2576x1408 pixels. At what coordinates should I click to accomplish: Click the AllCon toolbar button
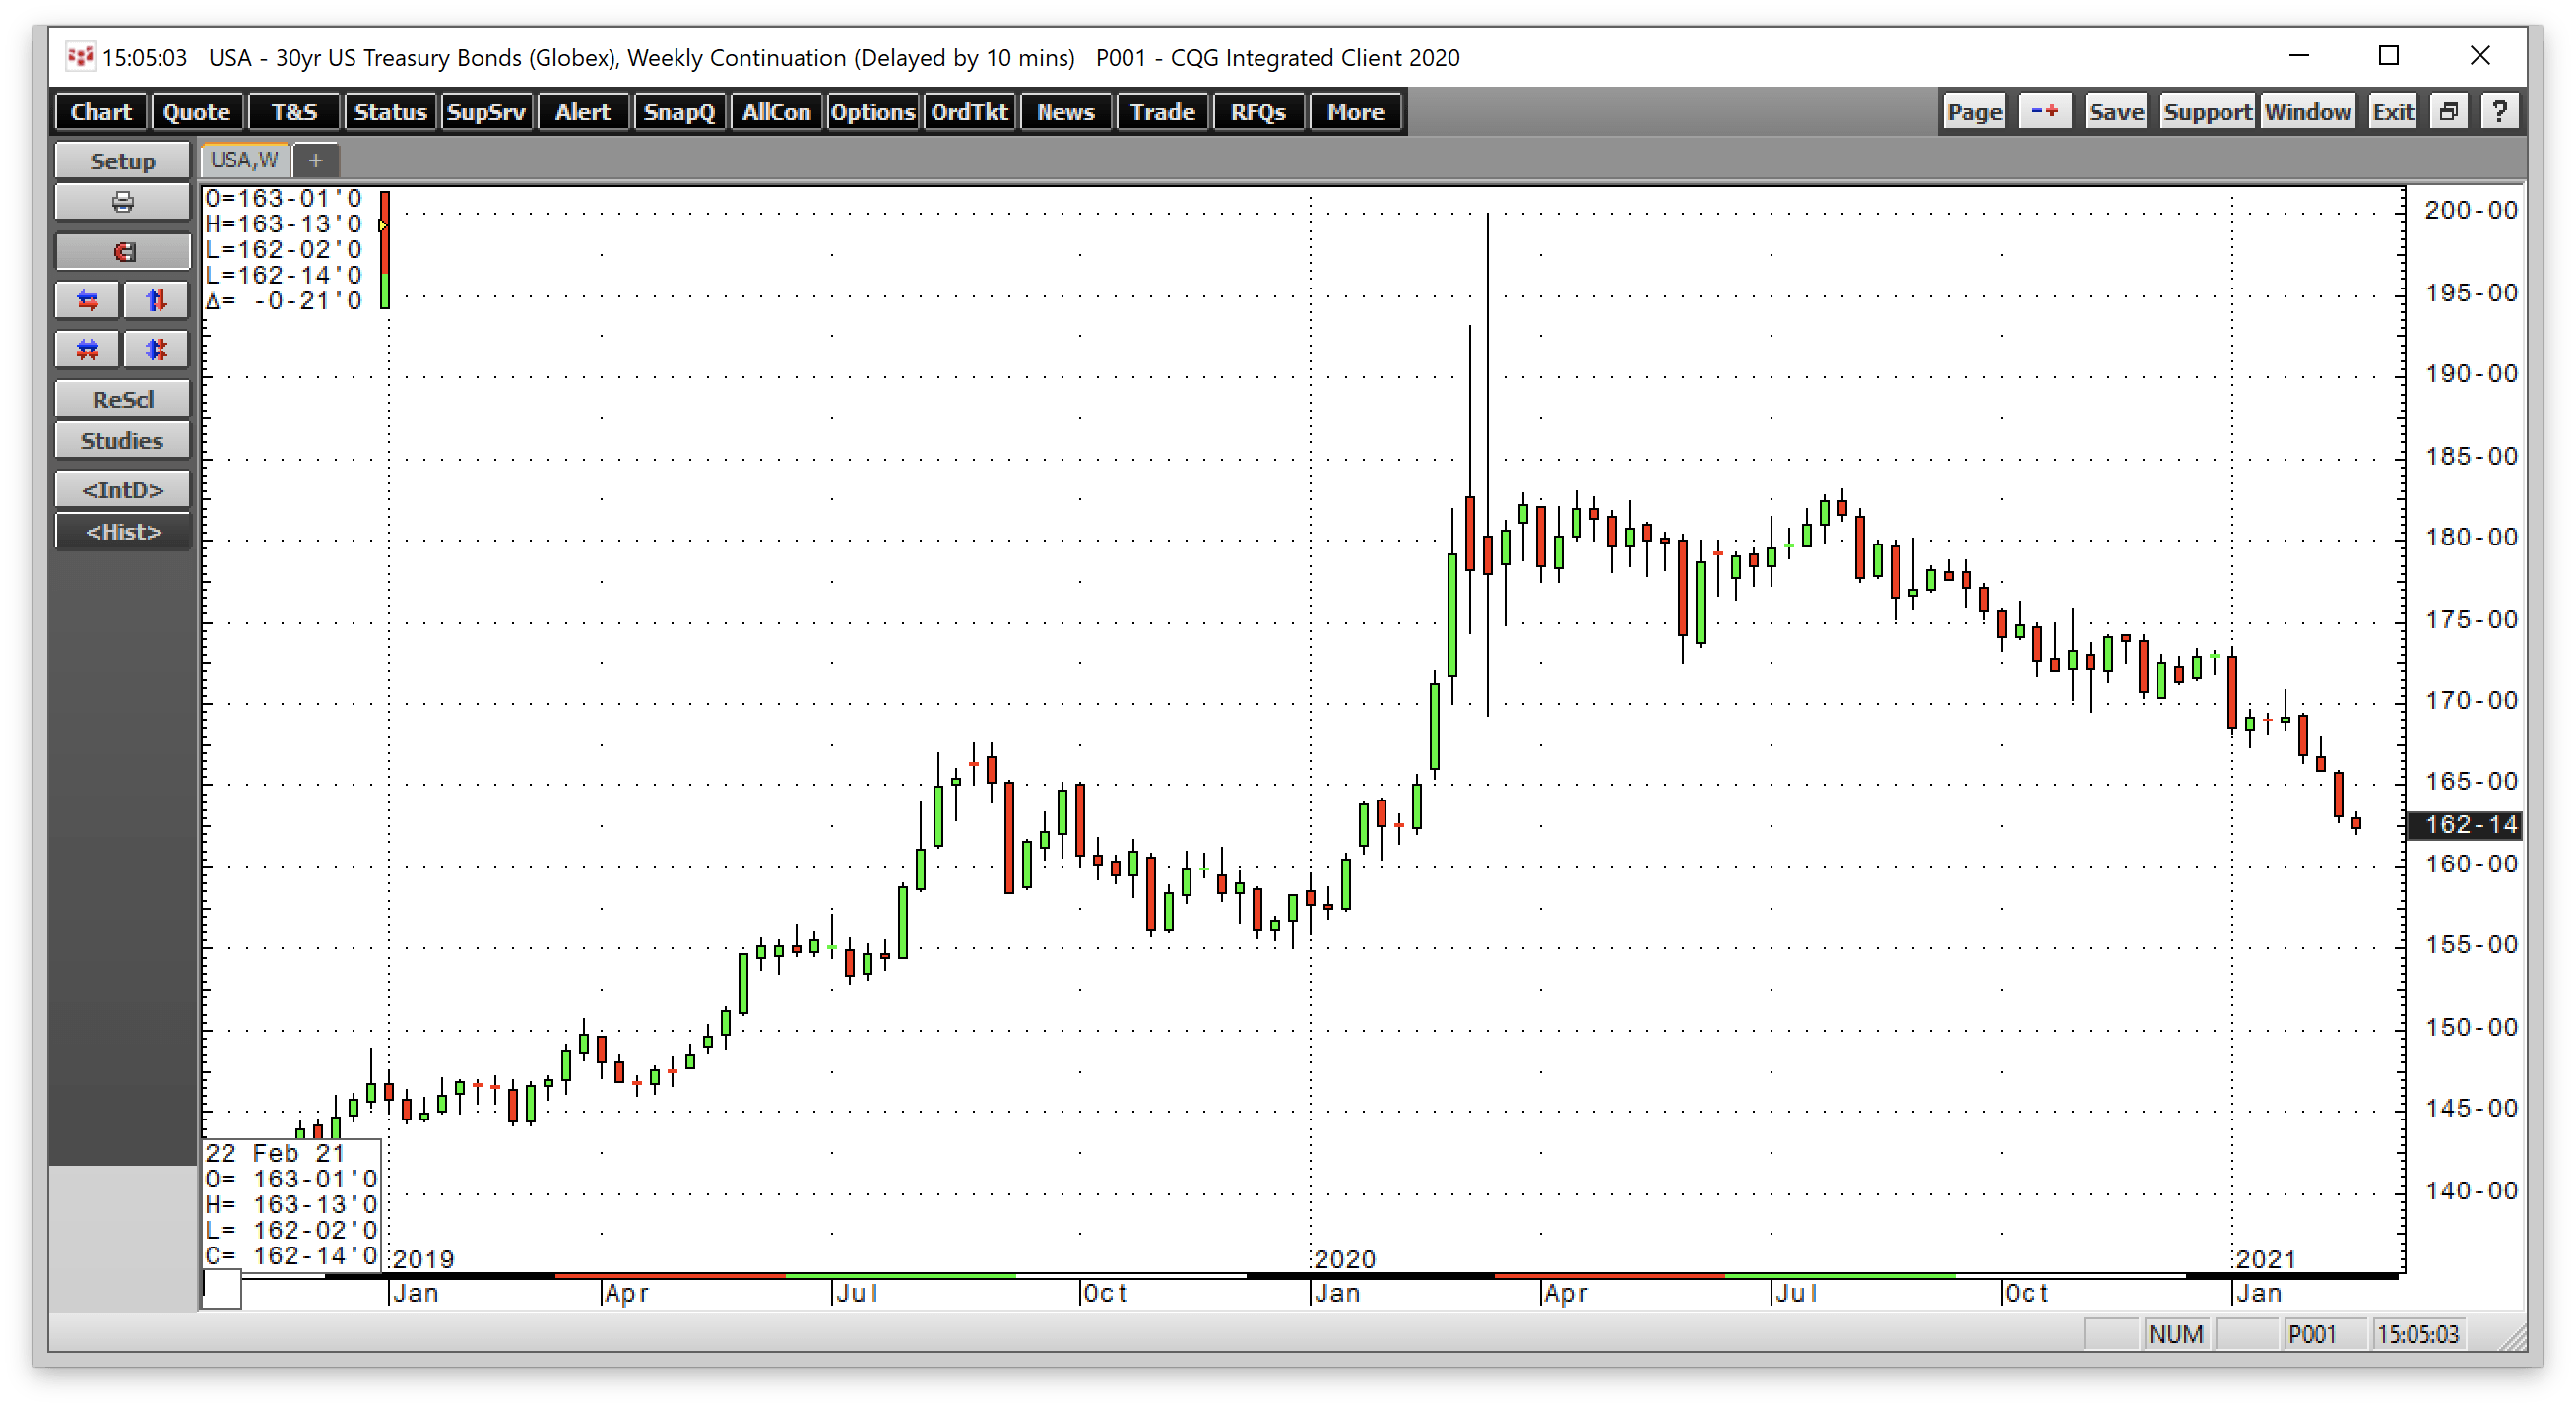tap(776, 112)
